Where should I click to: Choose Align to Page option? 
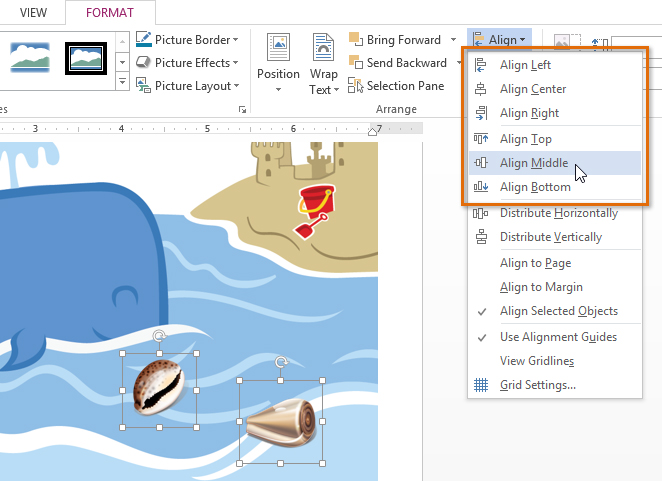(555, 263)
